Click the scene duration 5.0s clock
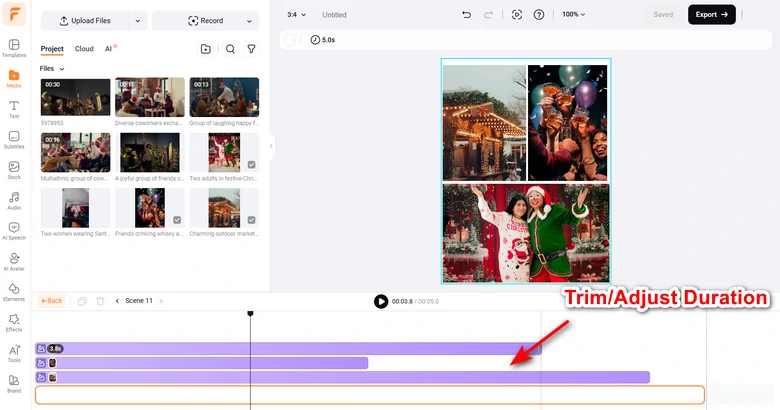The height and width of the screenshot is (410, 780). point(323,40)
